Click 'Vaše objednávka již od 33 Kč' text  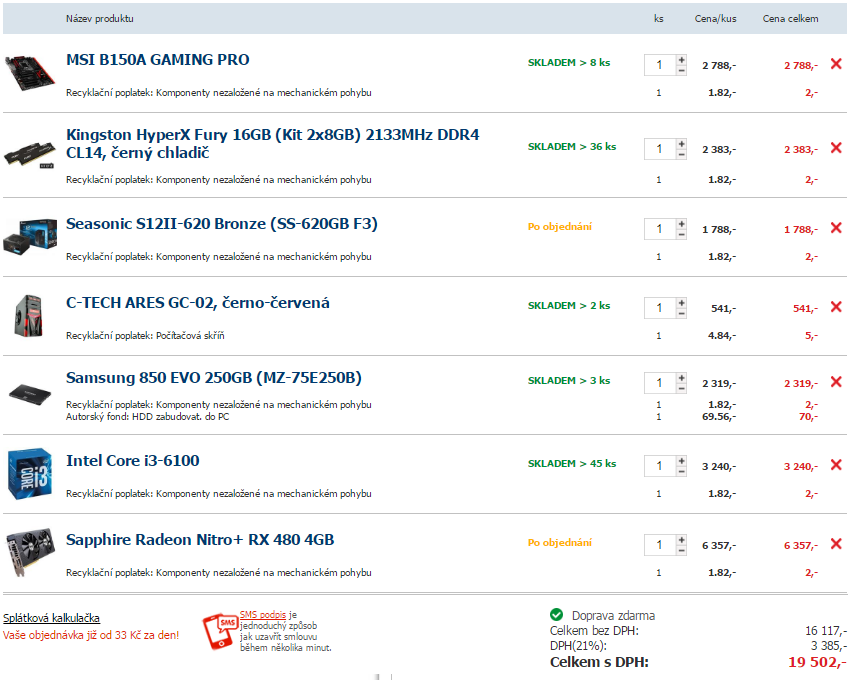91,635
